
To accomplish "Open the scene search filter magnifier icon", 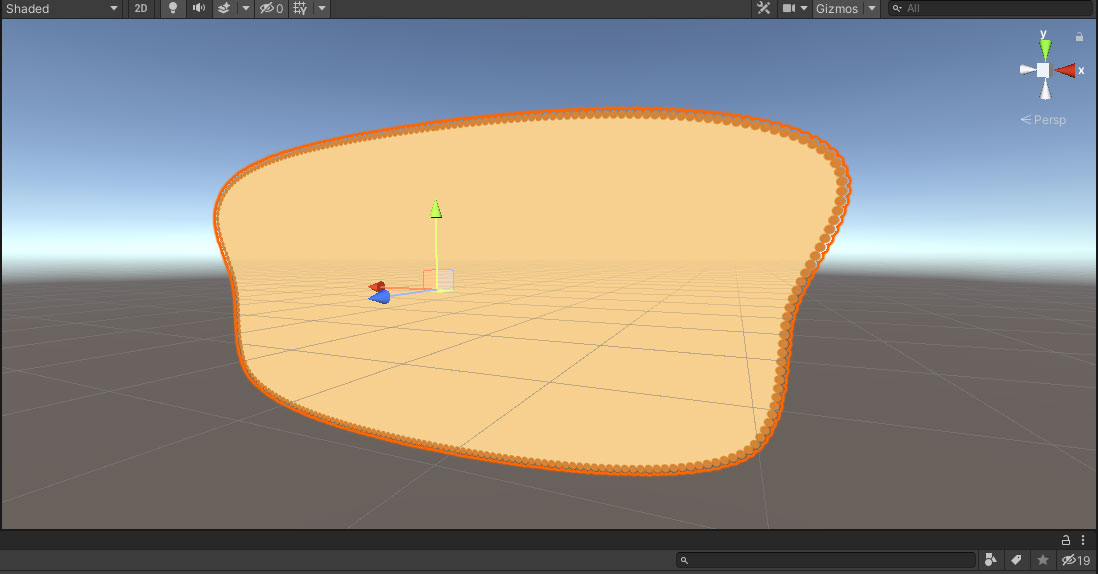I will pyautogui.click(x=897, y=8).
